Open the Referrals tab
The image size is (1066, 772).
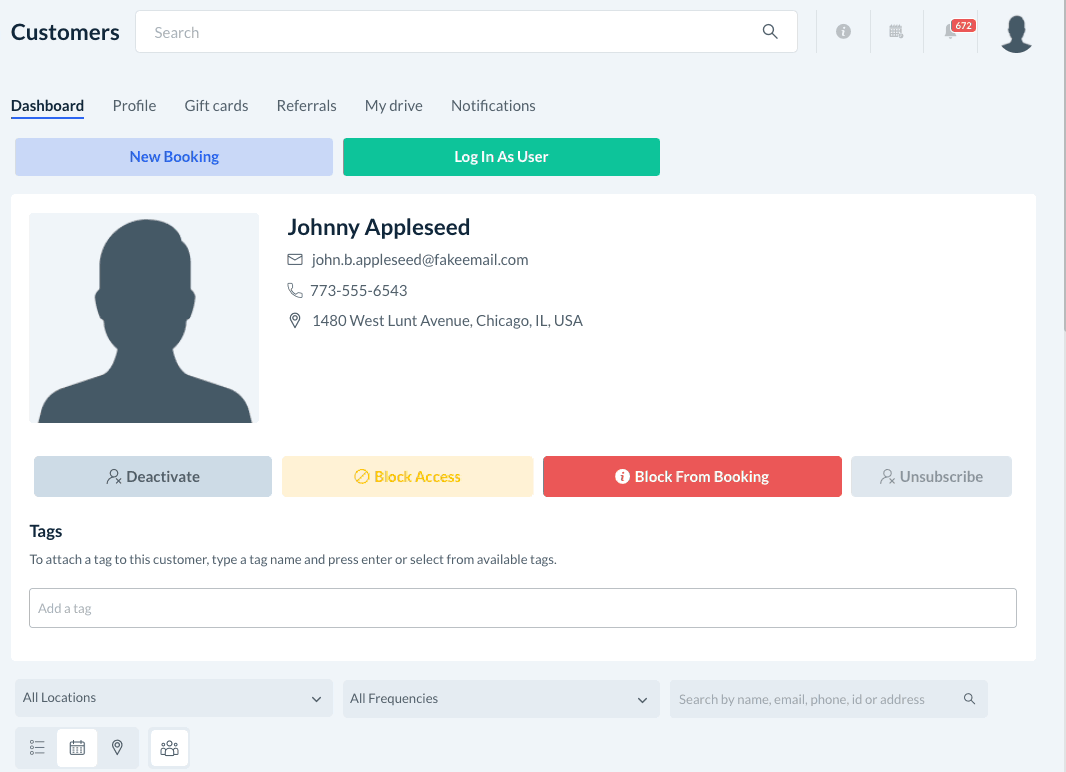click(307, 106)
